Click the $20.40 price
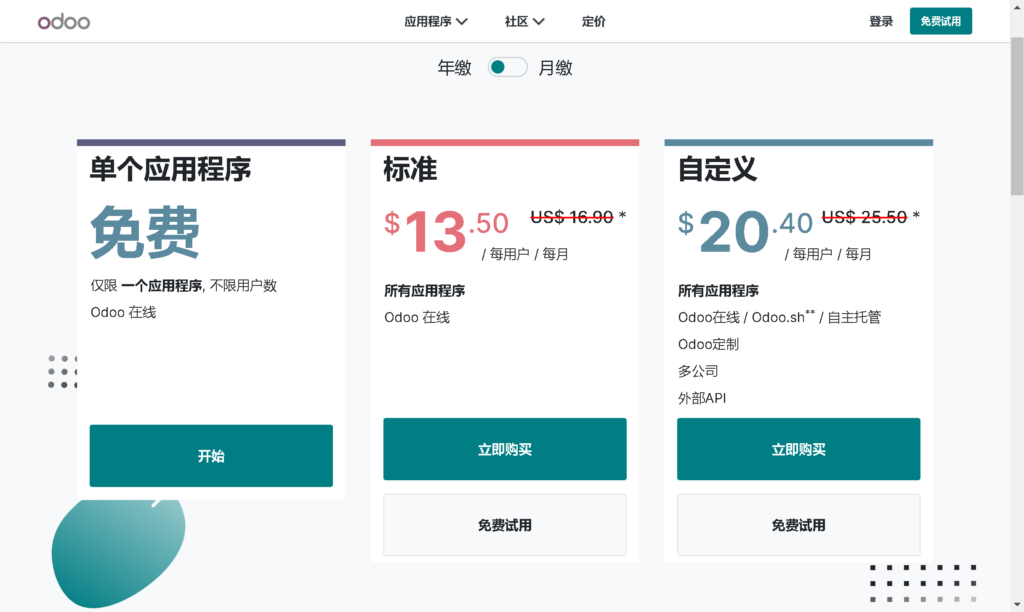Image resolution: width=1024 pixels, height=612 pixels. coord(745,231)
